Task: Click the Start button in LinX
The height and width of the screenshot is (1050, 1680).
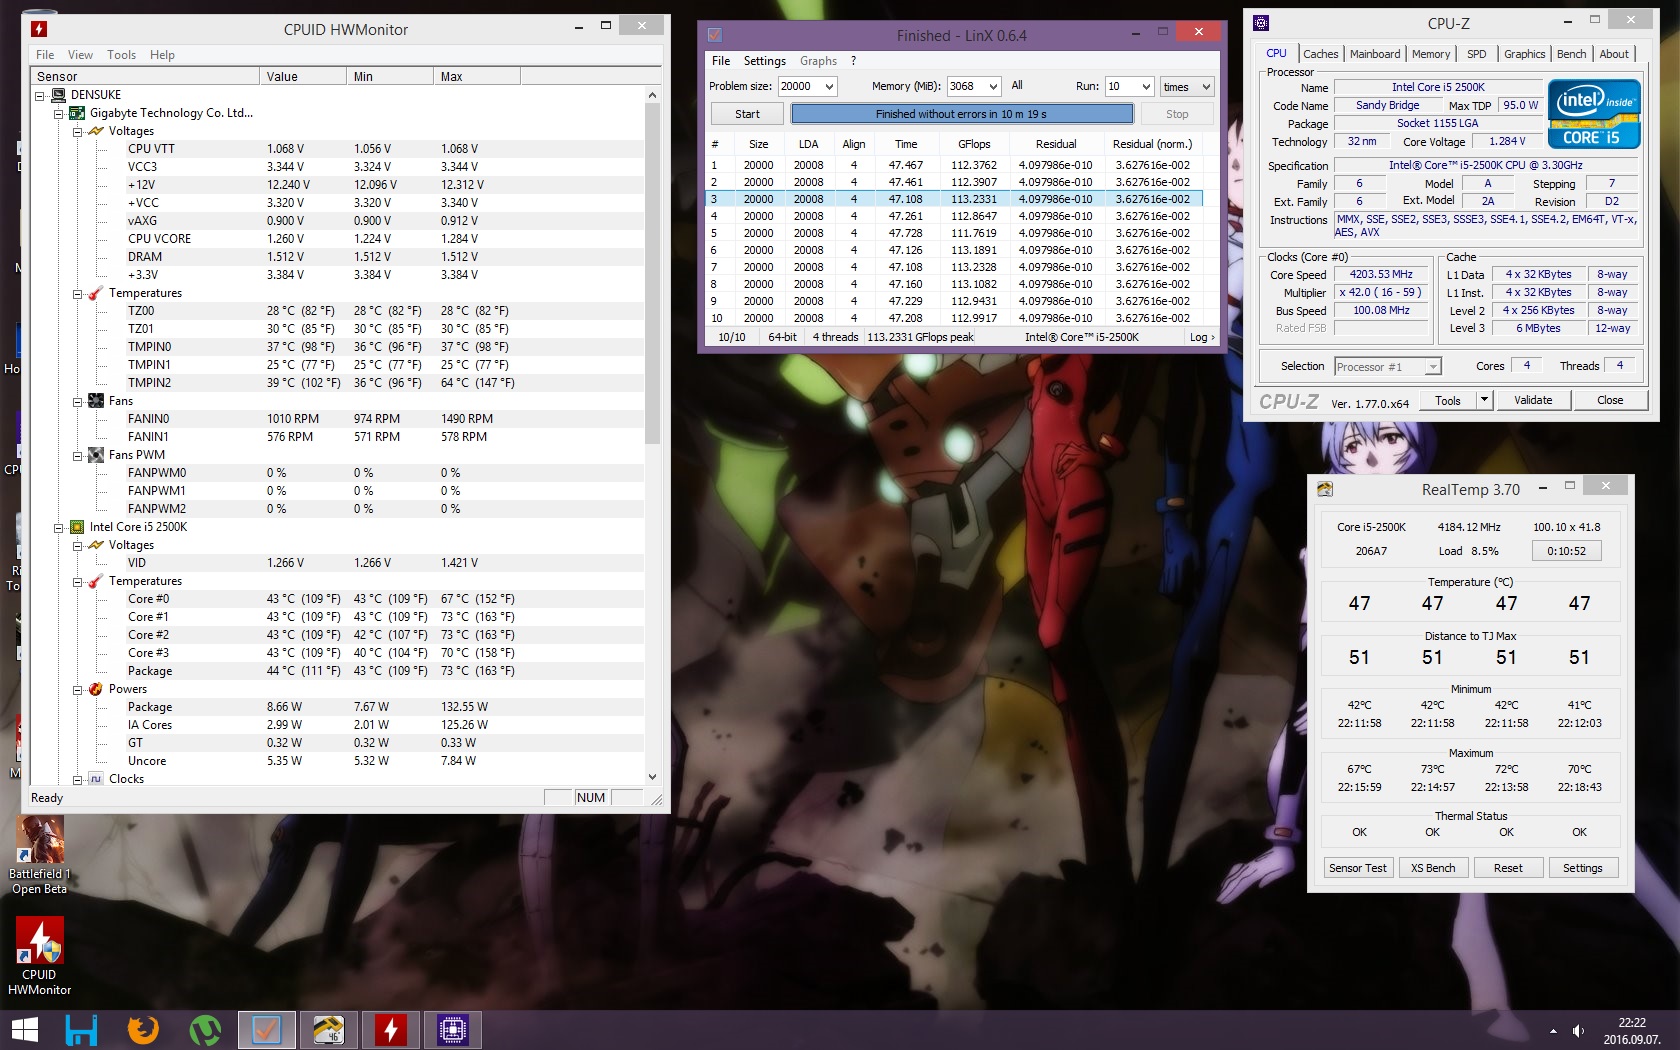Action: 747,114
